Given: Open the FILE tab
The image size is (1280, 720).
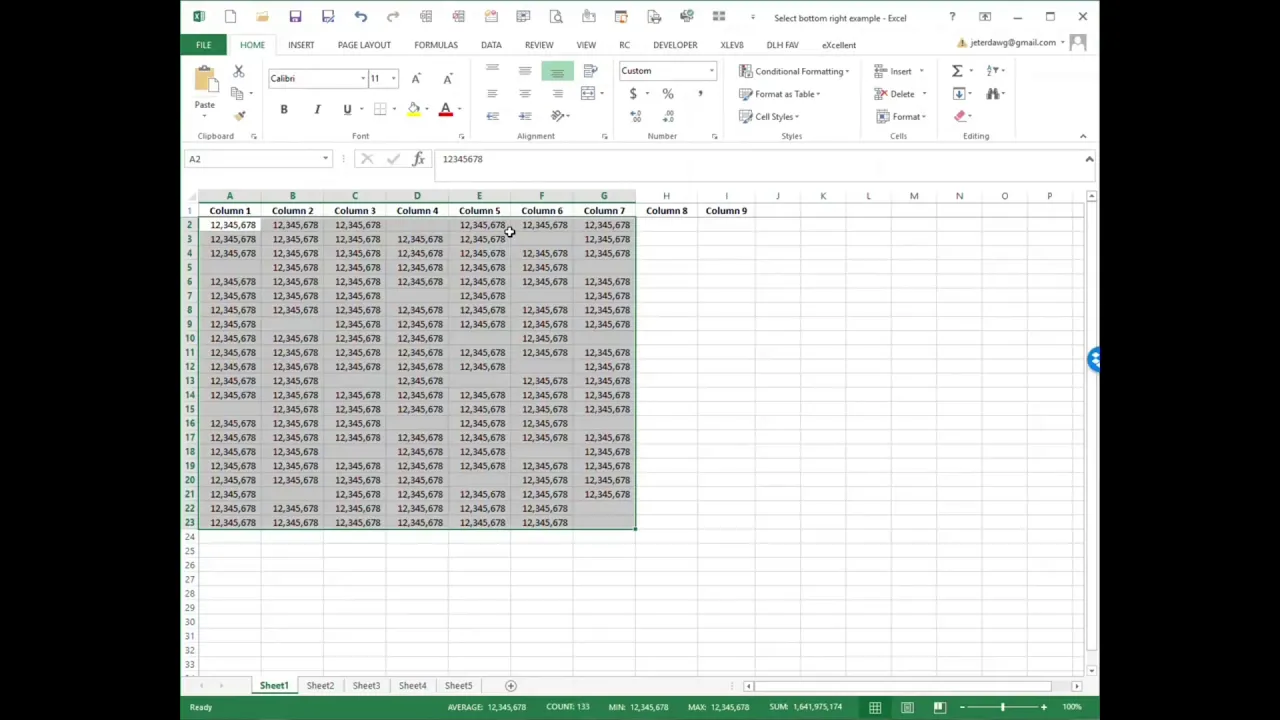Looking at the screenshot, I should [x=203, y=45].
